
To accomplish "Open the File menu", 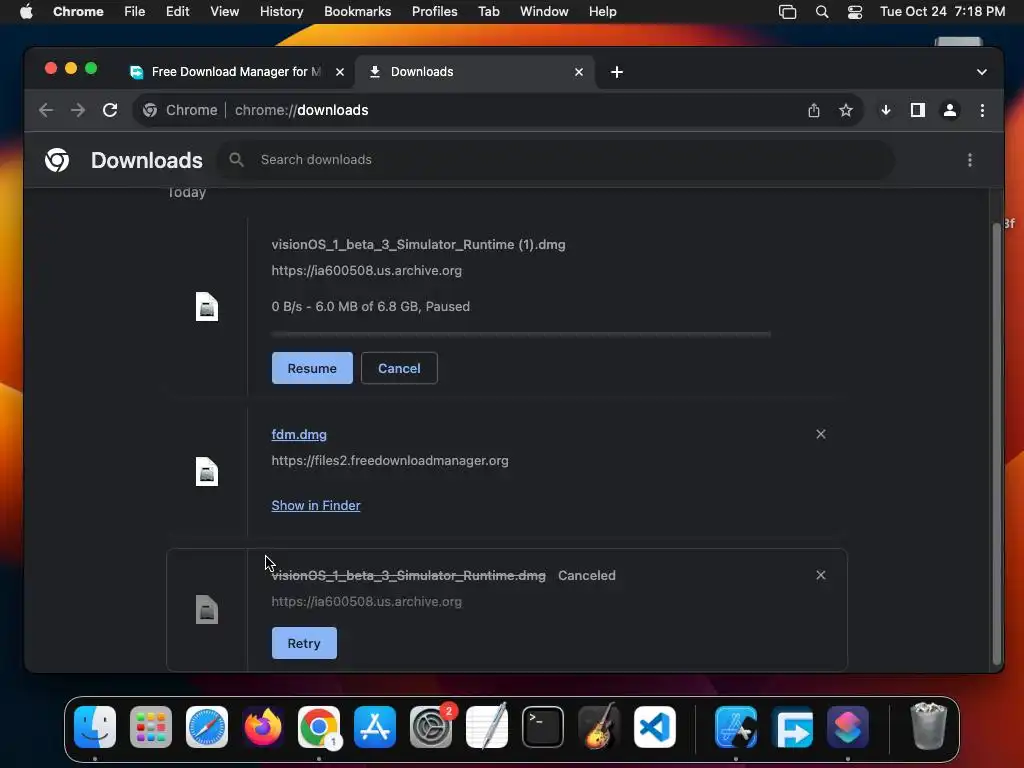I will pyautogui.click(x=135, y=12).
